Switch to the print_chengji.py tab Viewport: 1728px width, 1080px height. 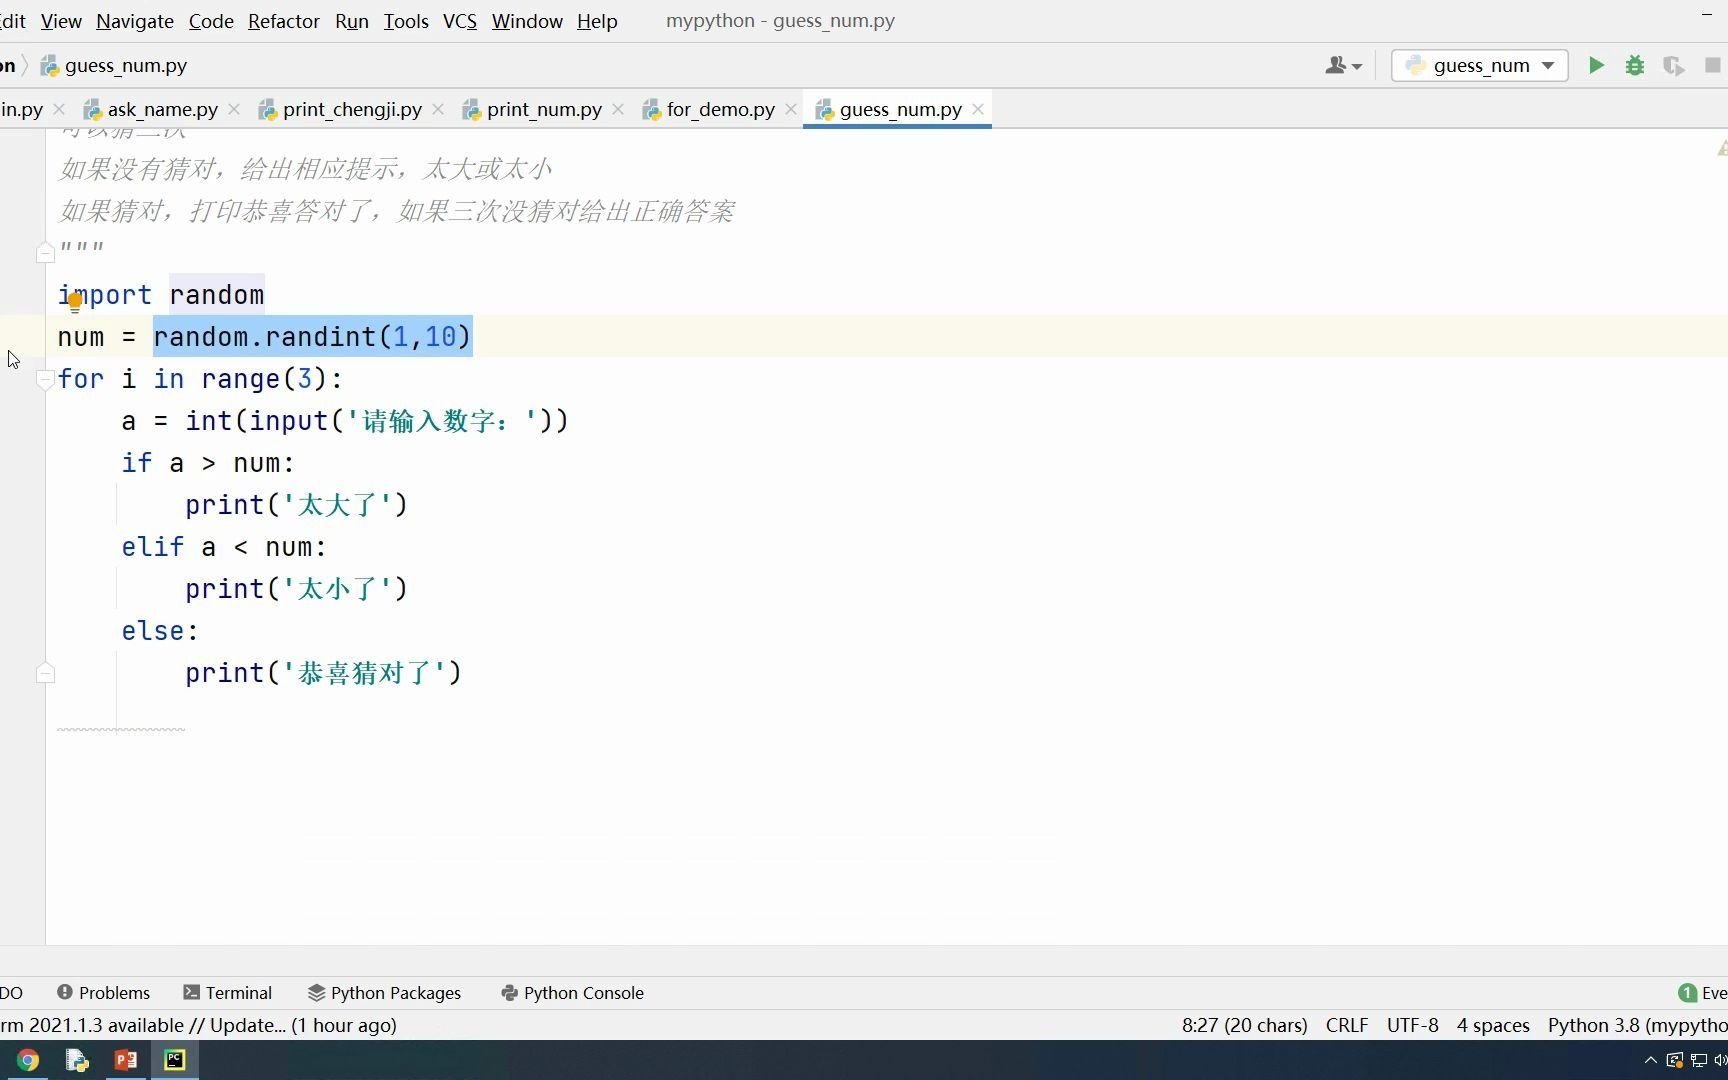click(x=352, y=109)
